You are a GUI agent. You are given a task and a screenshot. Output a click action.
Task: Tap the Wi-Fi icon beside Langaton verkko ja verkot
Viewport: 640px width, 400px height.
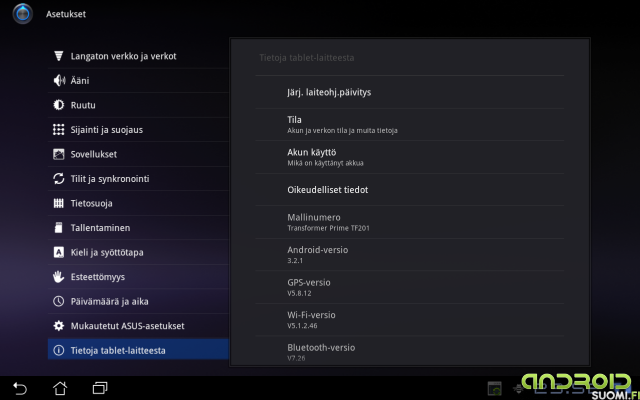click(58, 56)
